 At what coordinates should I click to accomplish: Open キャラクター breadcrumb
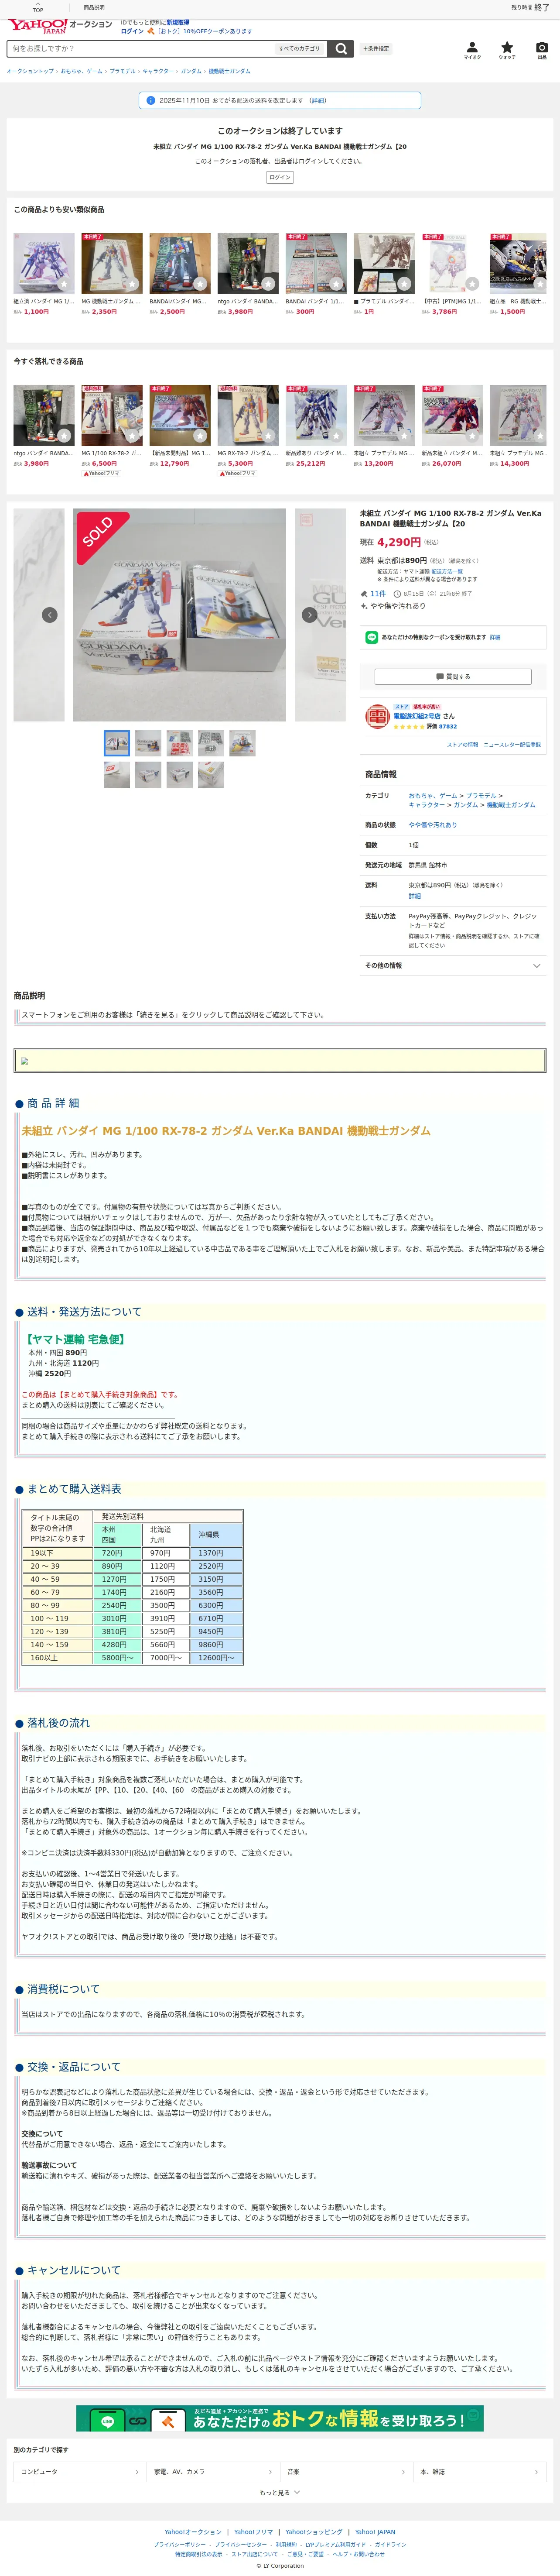click(158, 71)
